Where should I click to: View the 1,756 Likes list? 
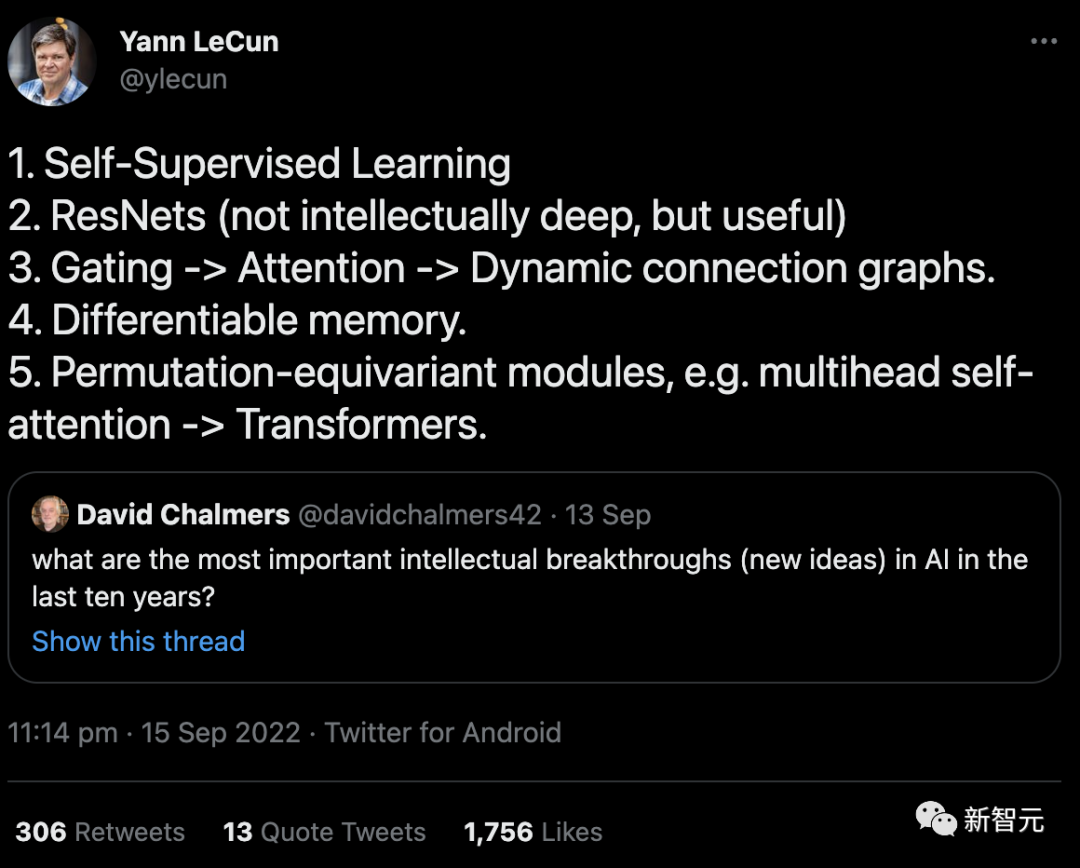tap(531, 831)
